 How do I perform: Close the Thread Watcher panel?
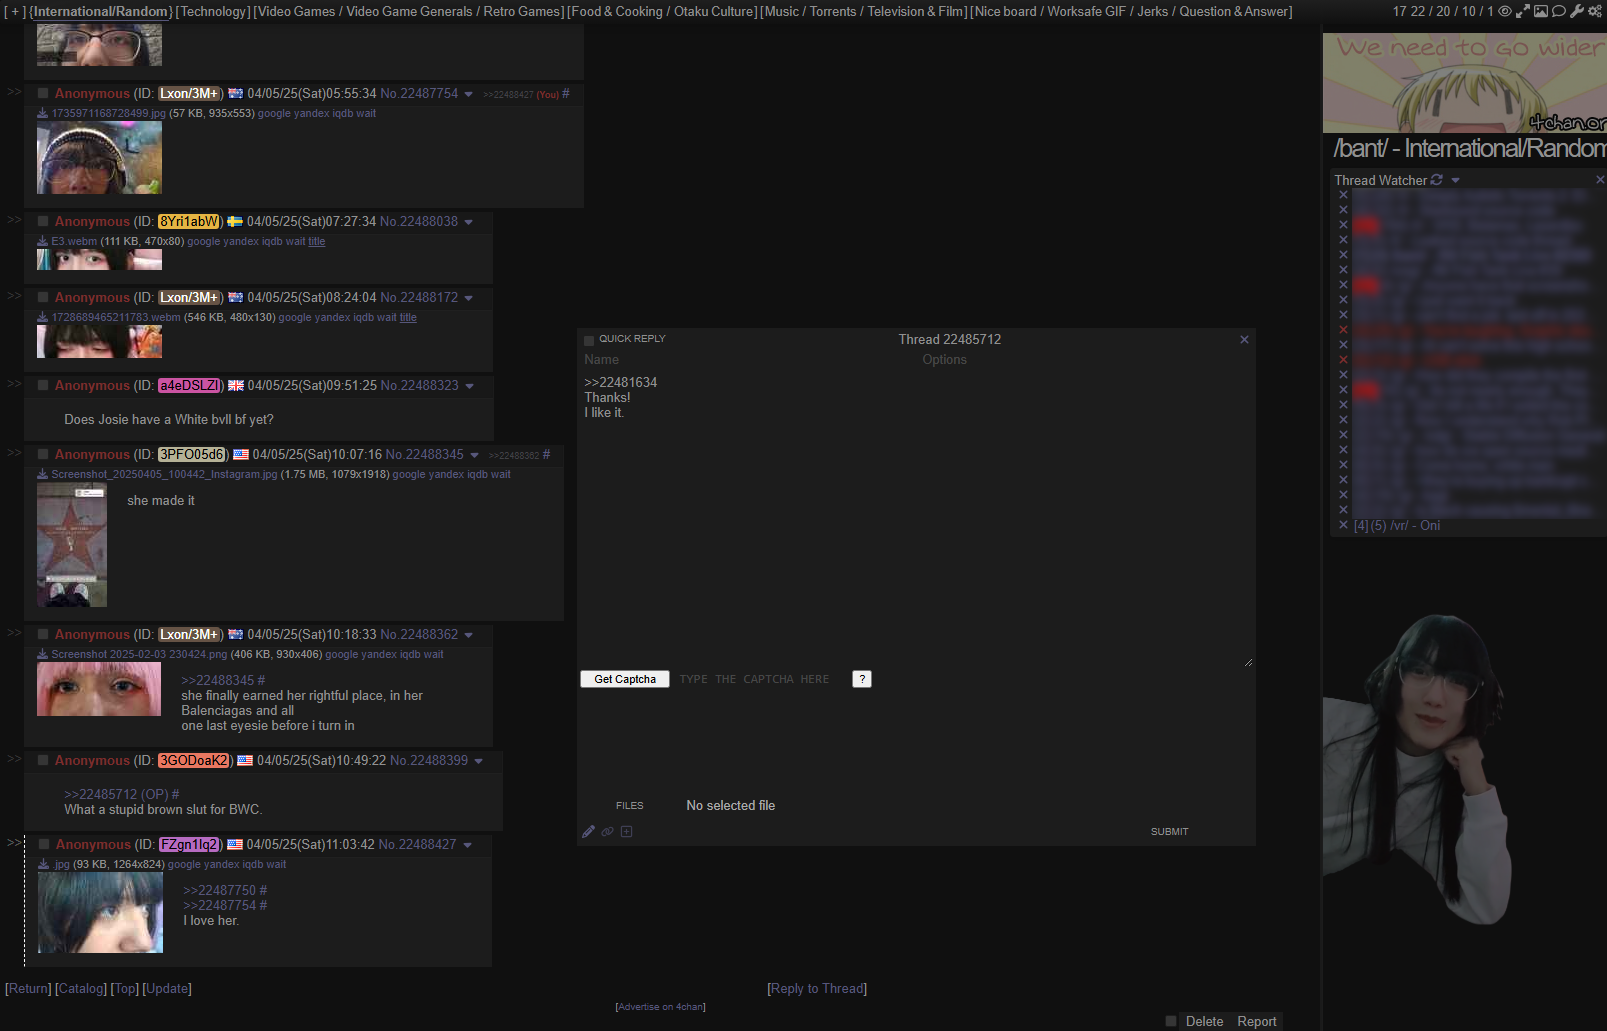(x=1600, y=180)
